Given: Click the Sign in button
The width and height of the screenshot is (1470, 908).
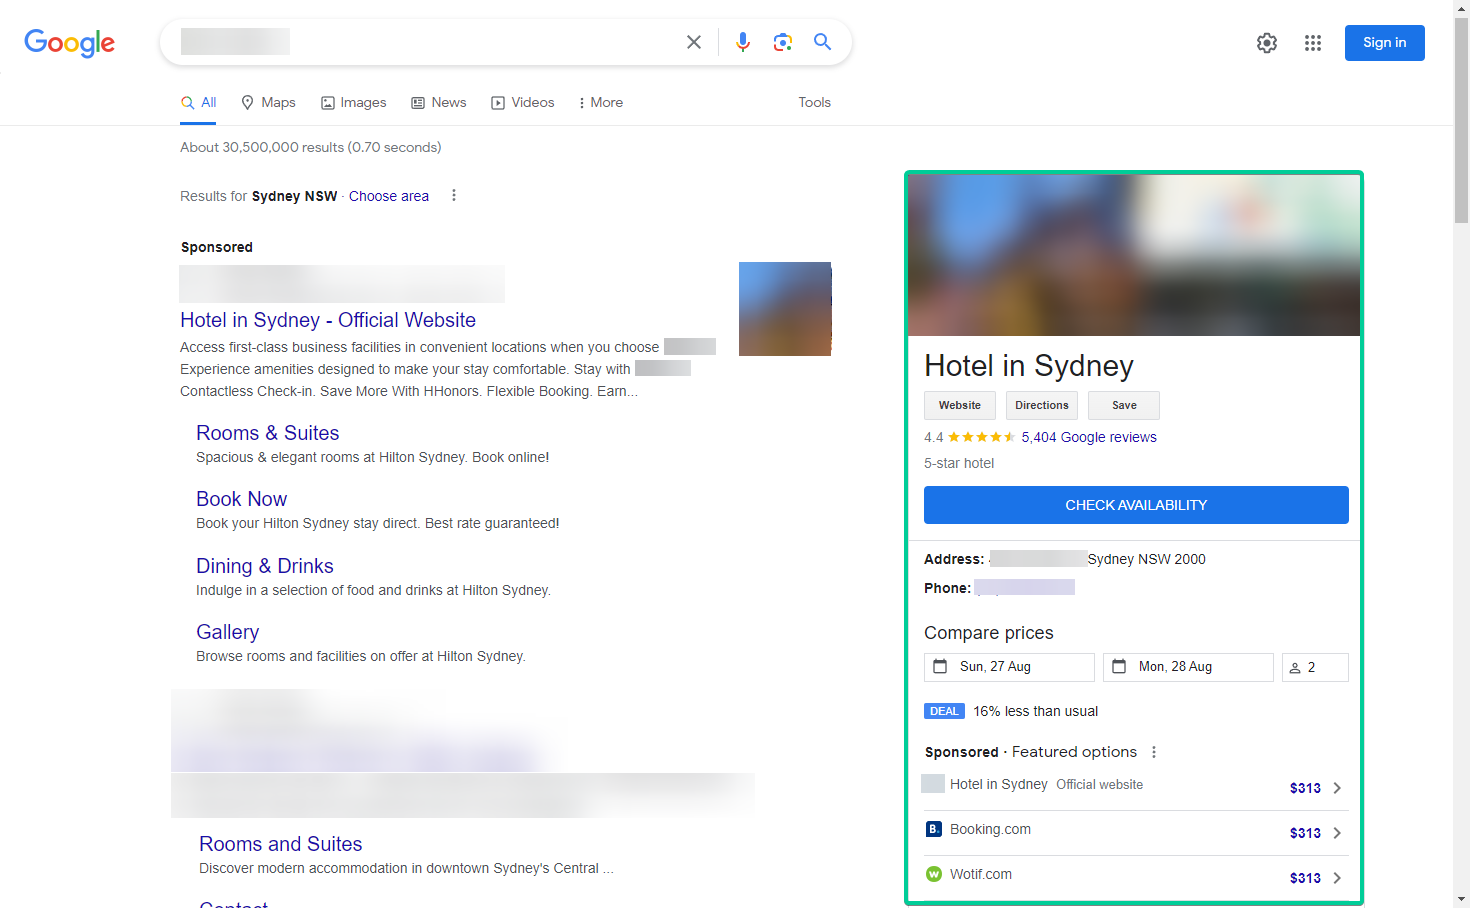Looking at the screenshot, I should tap(1384, 43).
